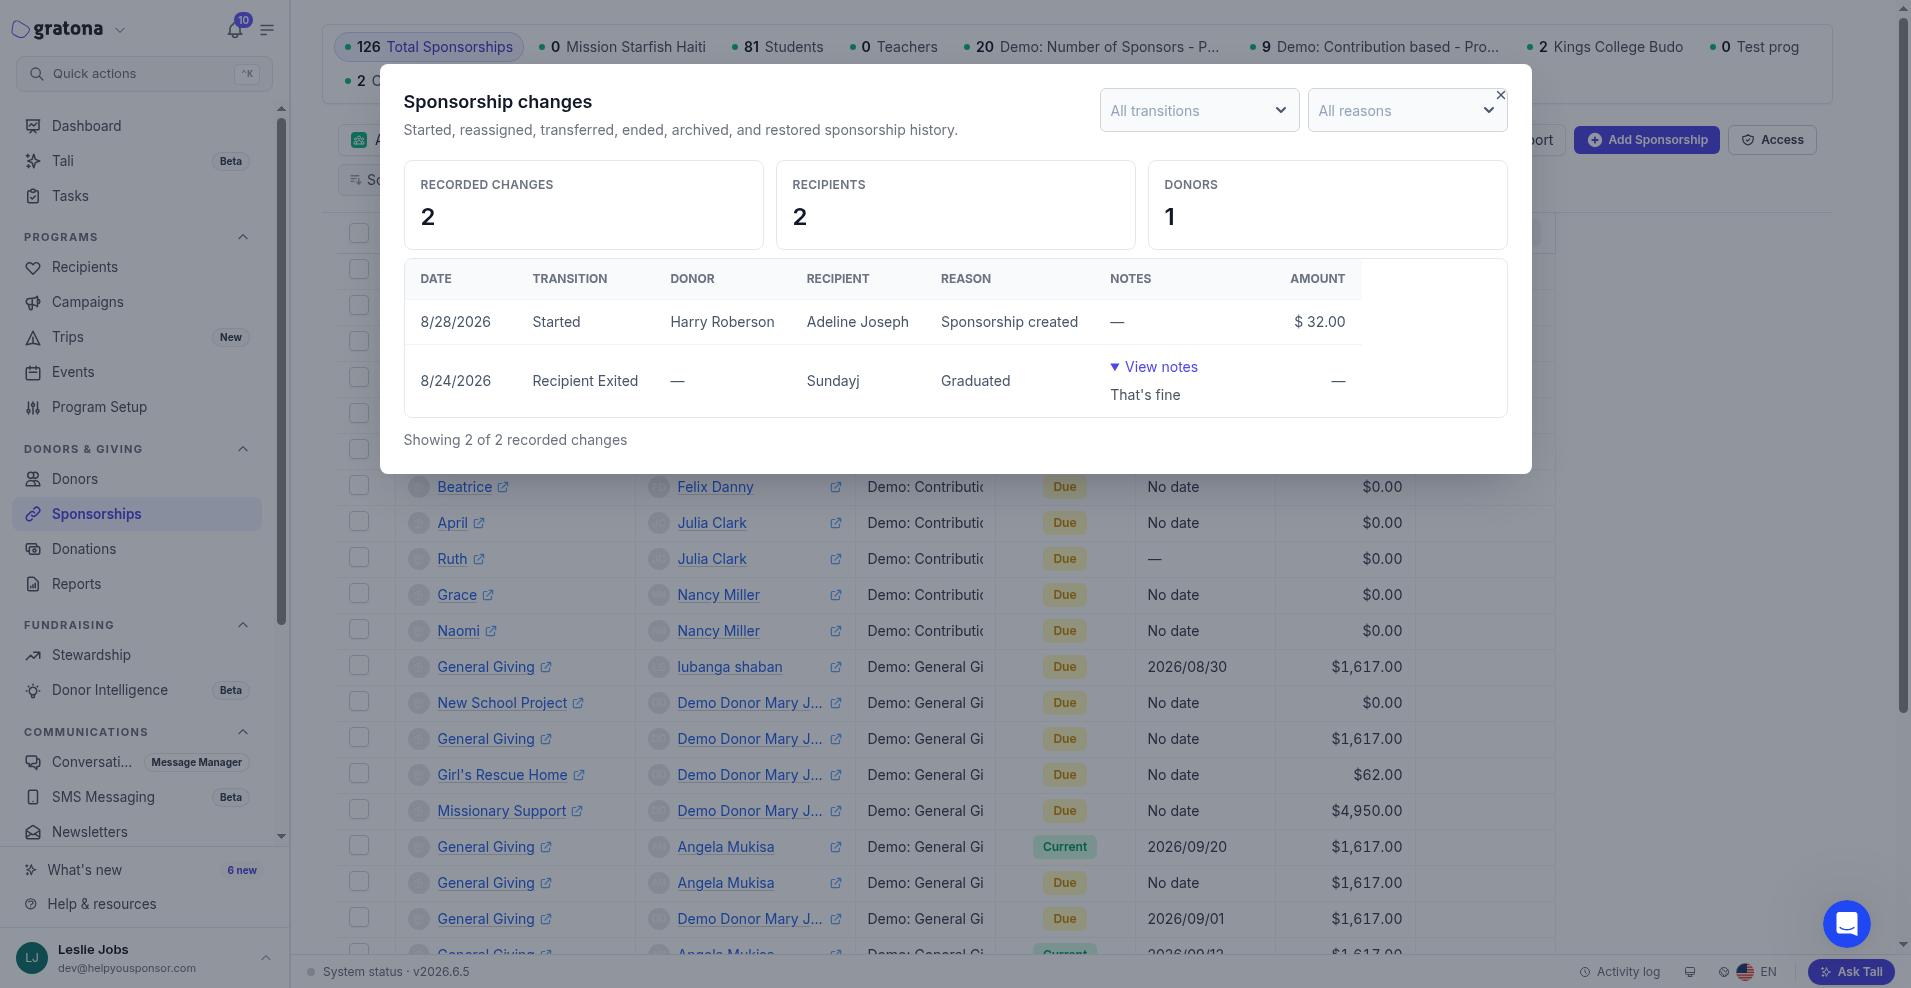Click the Program Setup sliders icon
This screenshot has height=988, width=1911.
tap(33, 407)
